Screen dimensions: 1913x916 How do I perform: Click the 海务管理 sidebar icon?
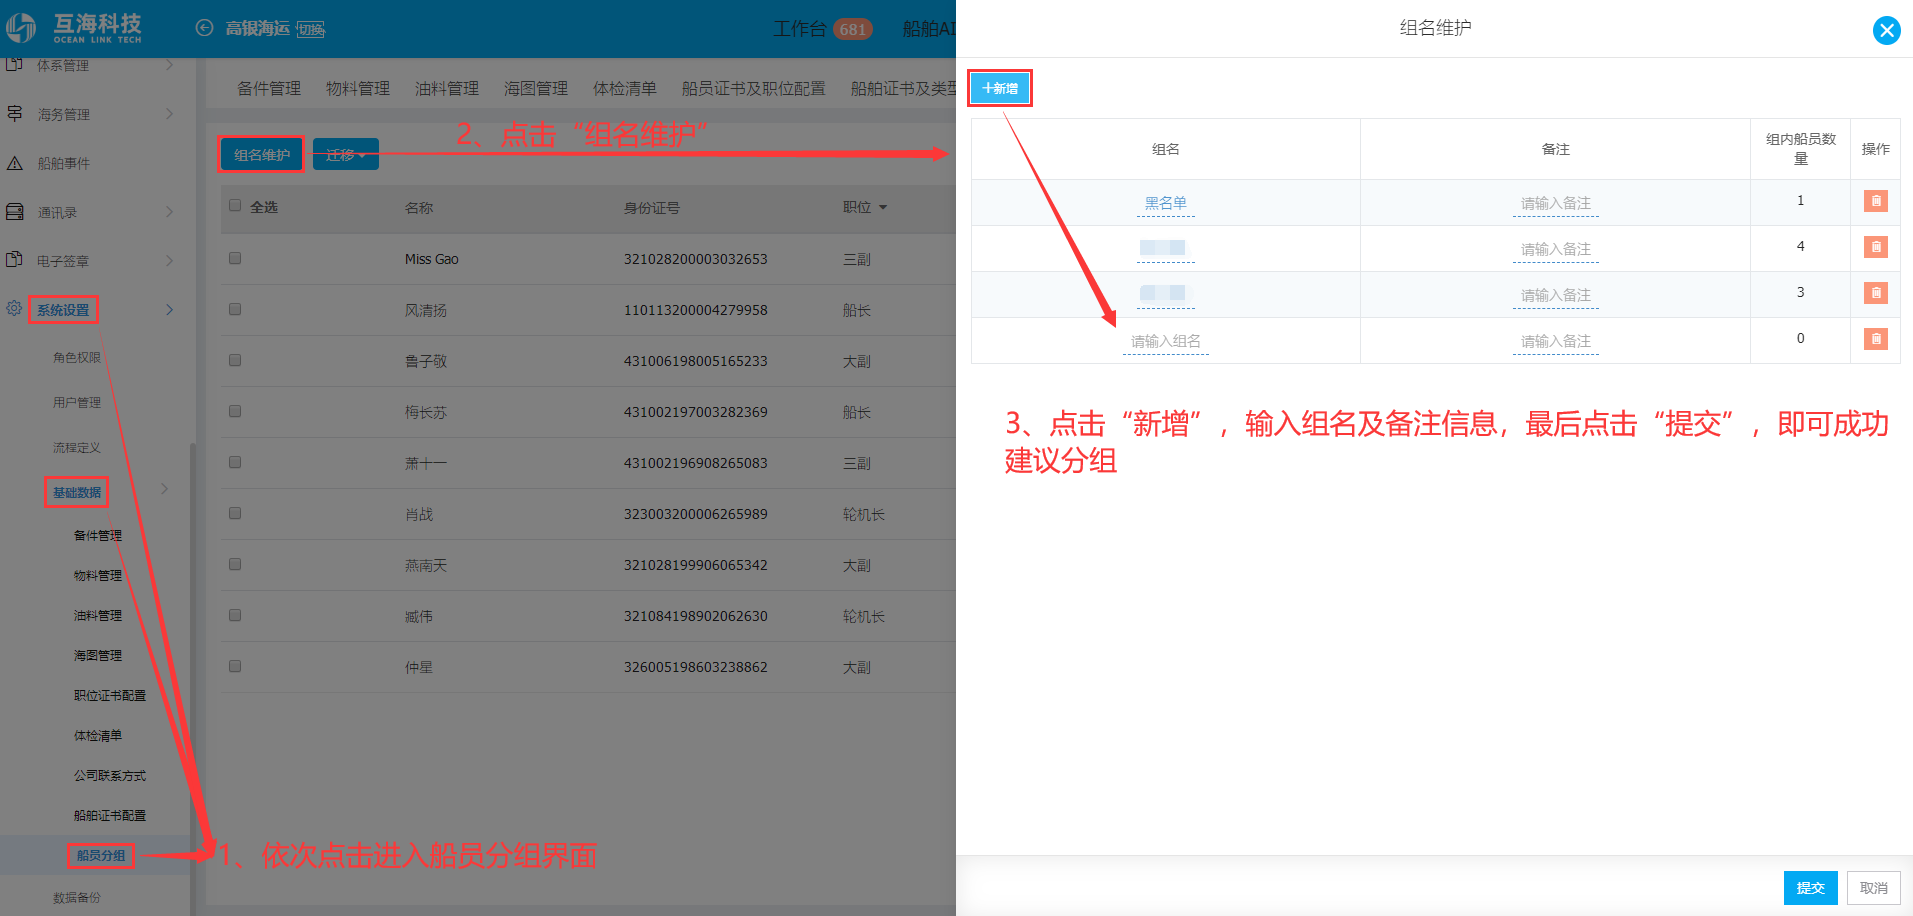15,113
